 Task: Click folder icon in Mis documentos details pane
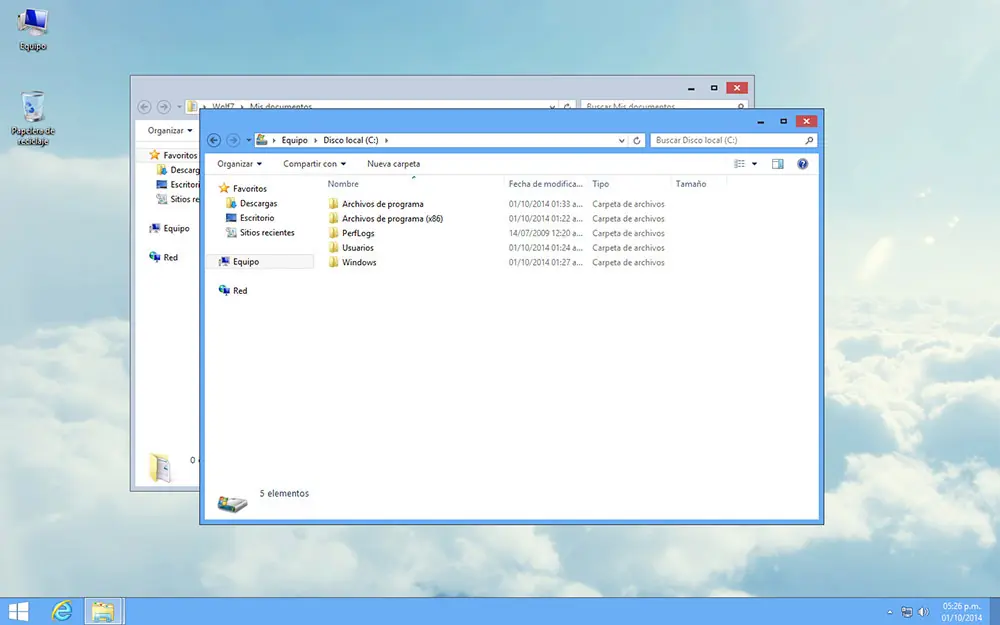159,467
